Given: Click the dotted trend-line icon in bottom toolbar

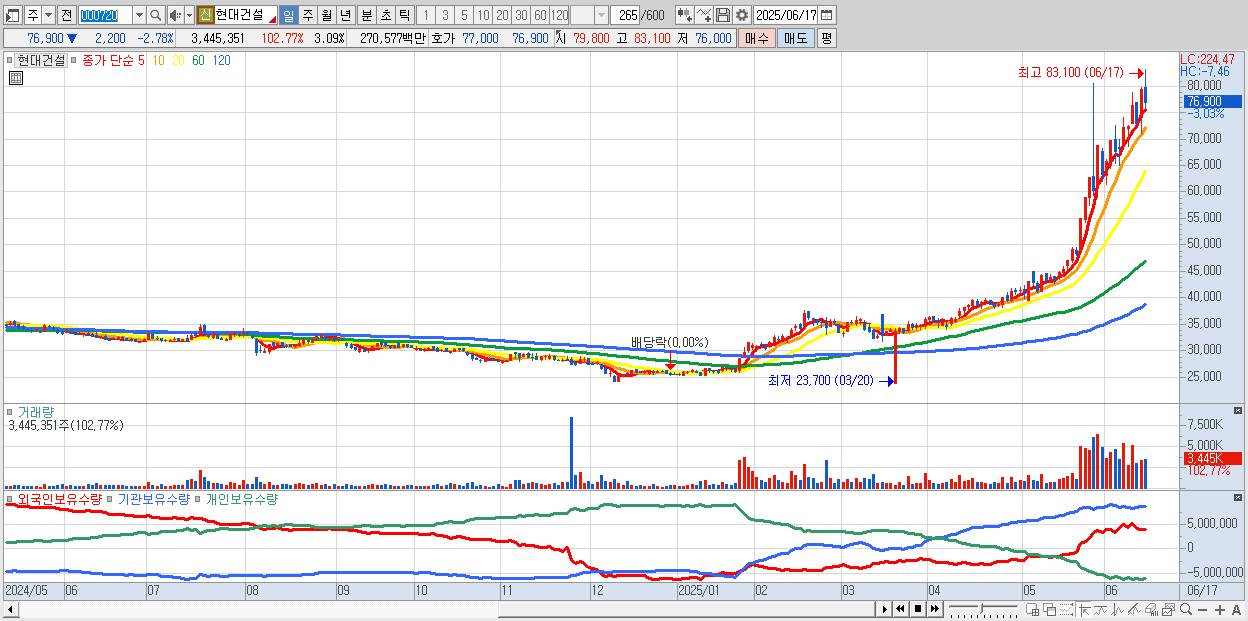Looking at the screenshot, I should click(x=1066, y=609).
